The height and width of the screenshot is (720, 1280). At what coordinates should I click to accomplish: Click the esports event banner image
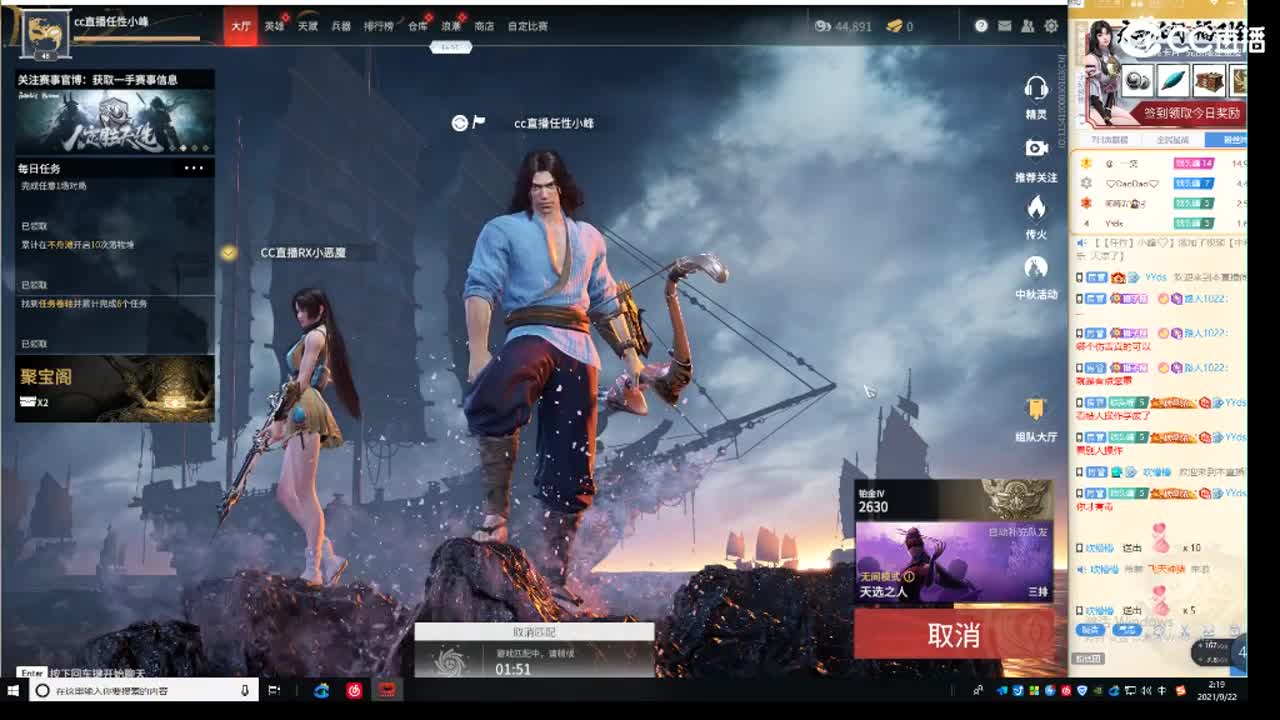point(115,121)
